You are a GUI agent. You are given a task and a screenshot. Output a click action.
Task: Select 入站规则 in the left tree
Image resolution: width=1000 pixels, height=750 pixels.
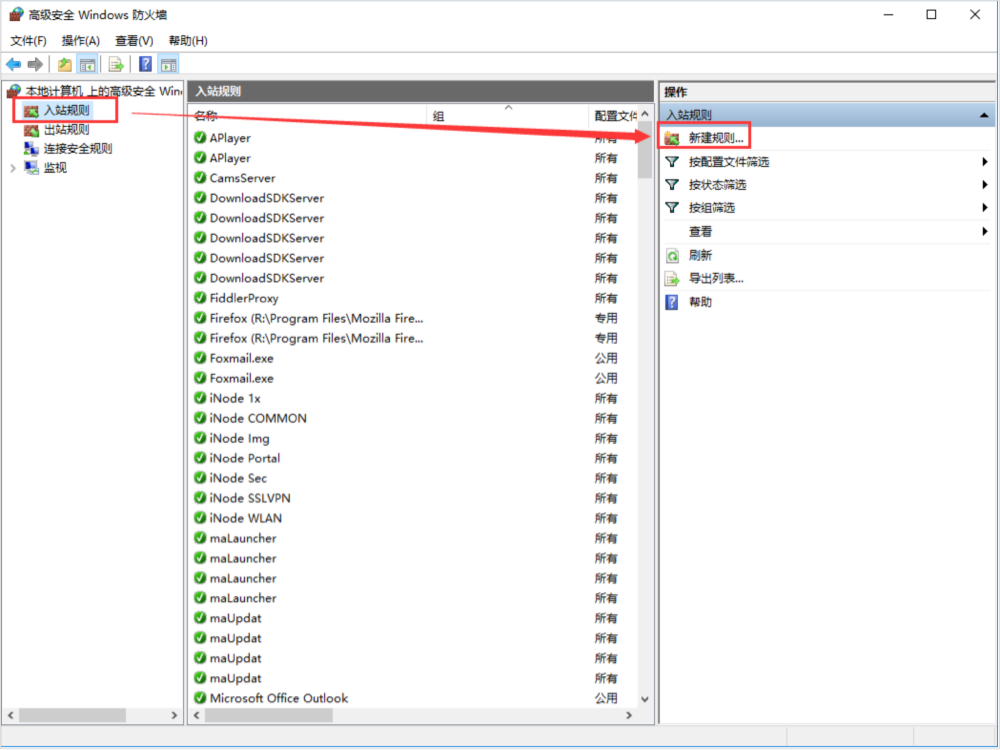coord(66,110)
